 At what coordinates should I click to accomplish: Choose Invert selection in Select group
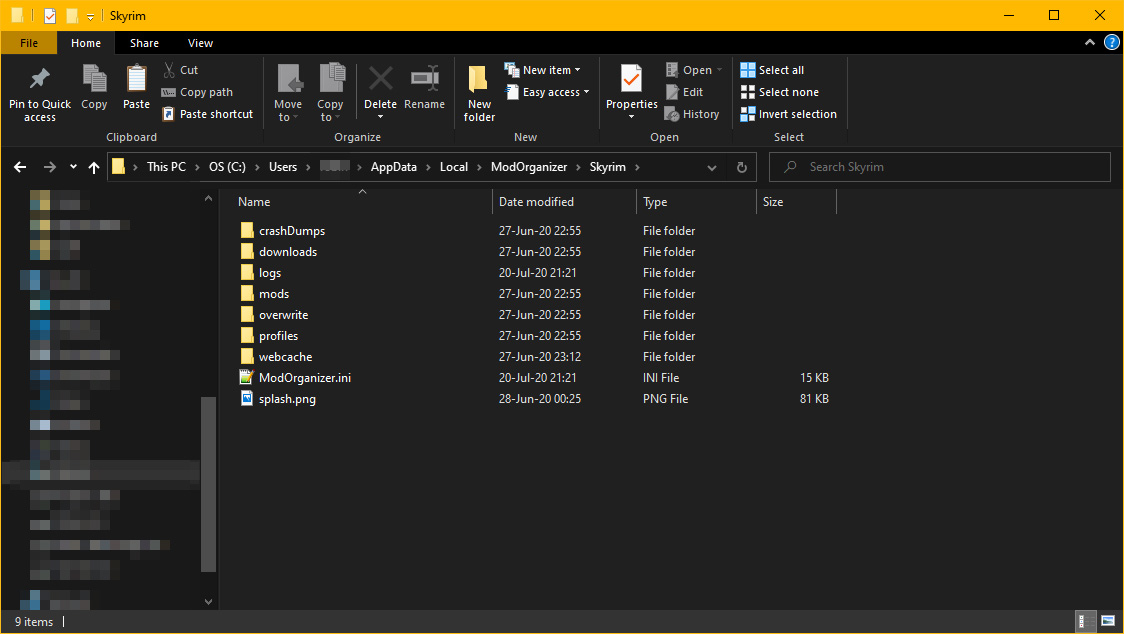coord(788,114)
